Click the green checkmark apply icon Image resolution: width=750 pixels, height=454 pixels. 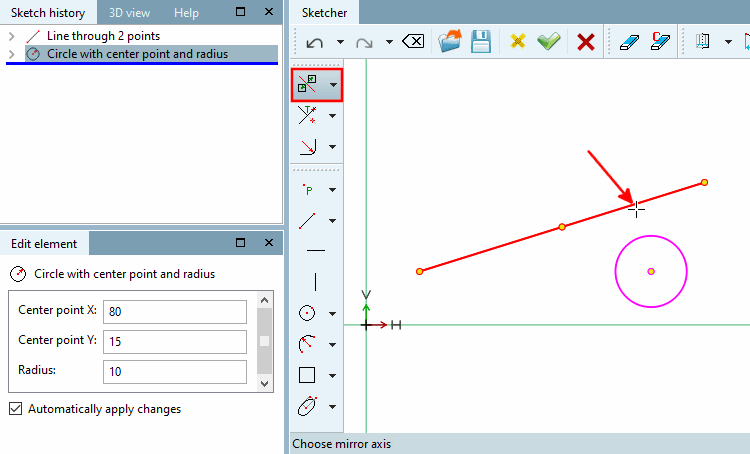(x=549, y=42)
